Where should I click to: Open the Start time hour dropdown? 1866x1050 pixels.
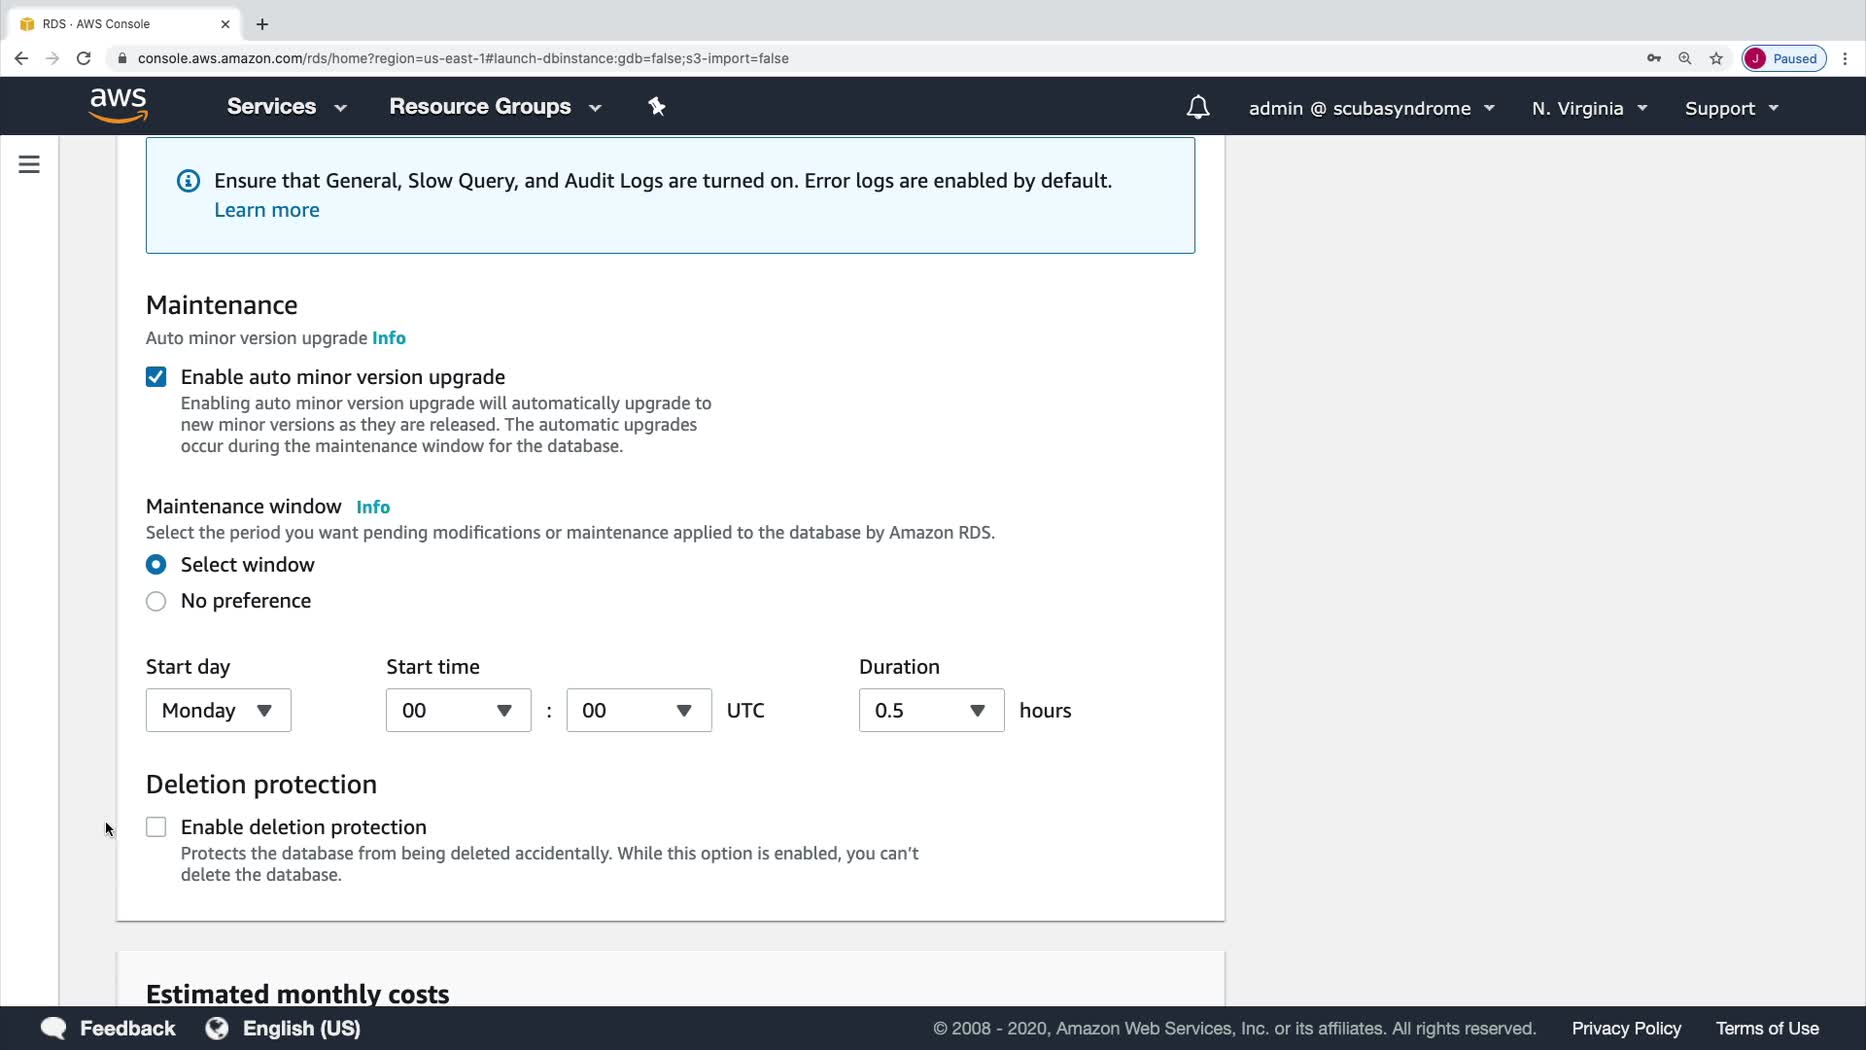coord(458,710)
